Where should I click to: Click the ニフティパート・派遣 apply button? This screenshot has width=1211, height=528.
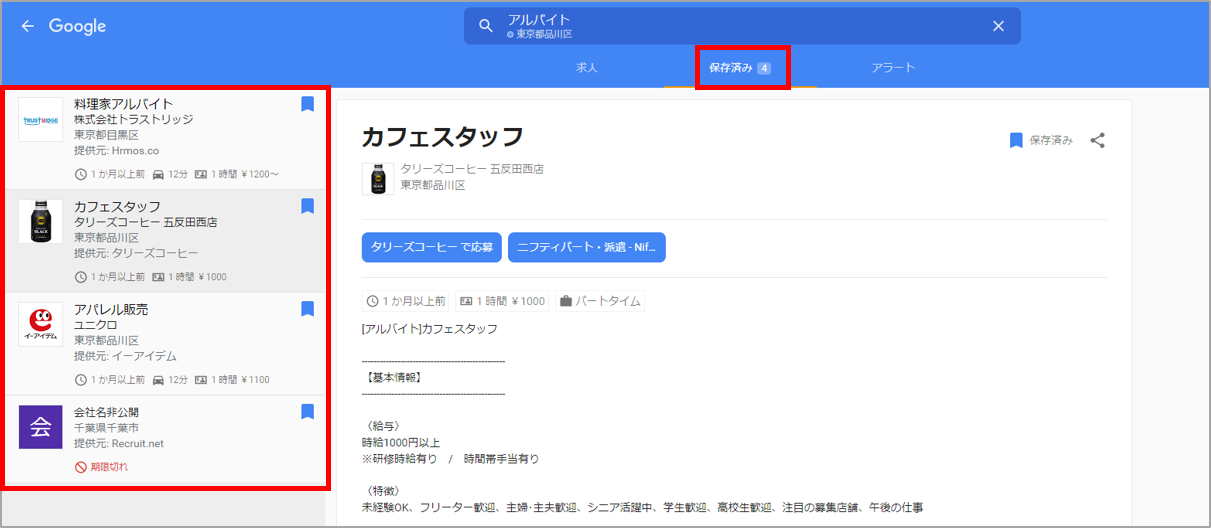[x=587, y=247]
